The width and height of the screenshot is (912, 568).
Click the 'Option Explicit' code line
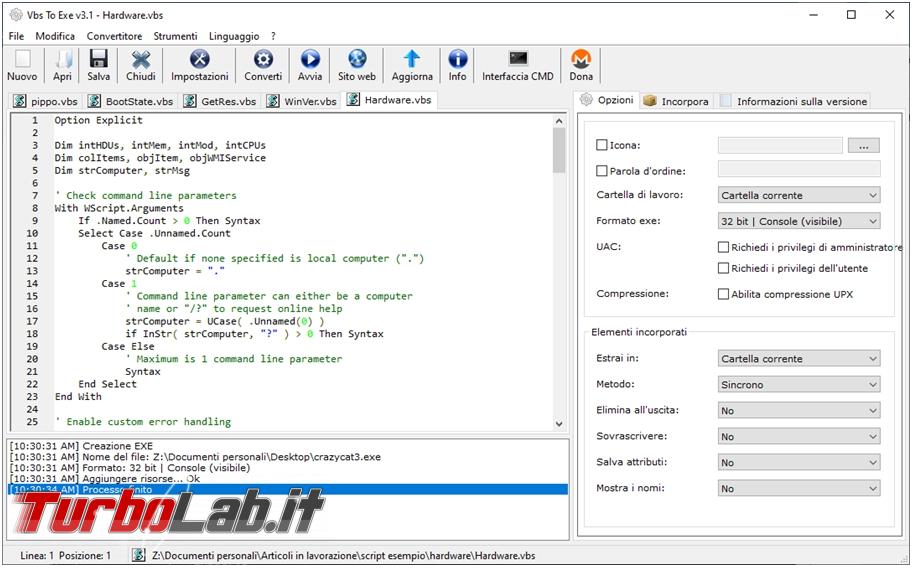point(98,120)
